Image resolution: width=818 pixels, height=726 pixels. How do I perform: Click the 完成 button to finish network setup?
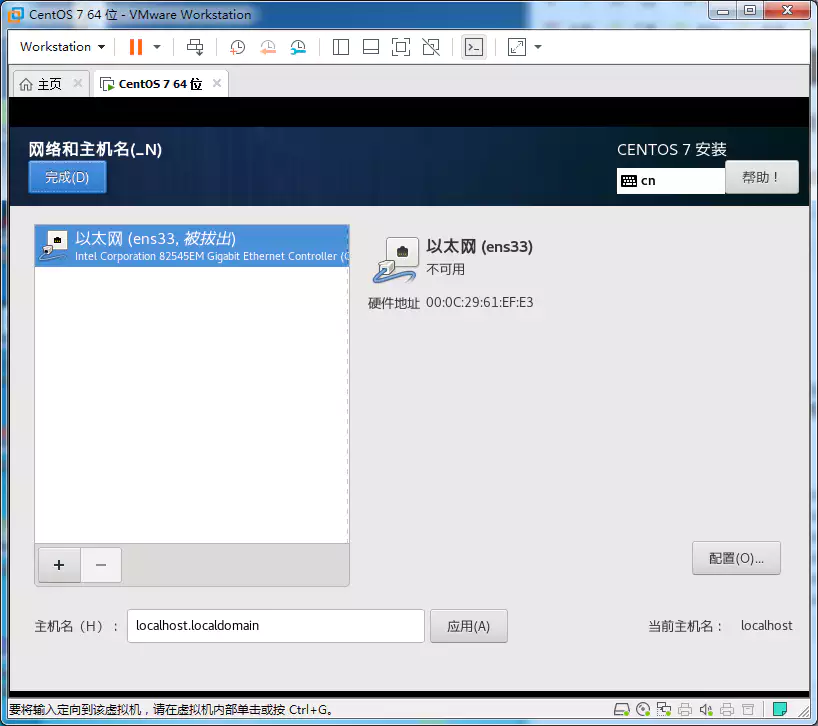[x=66, y=176]
